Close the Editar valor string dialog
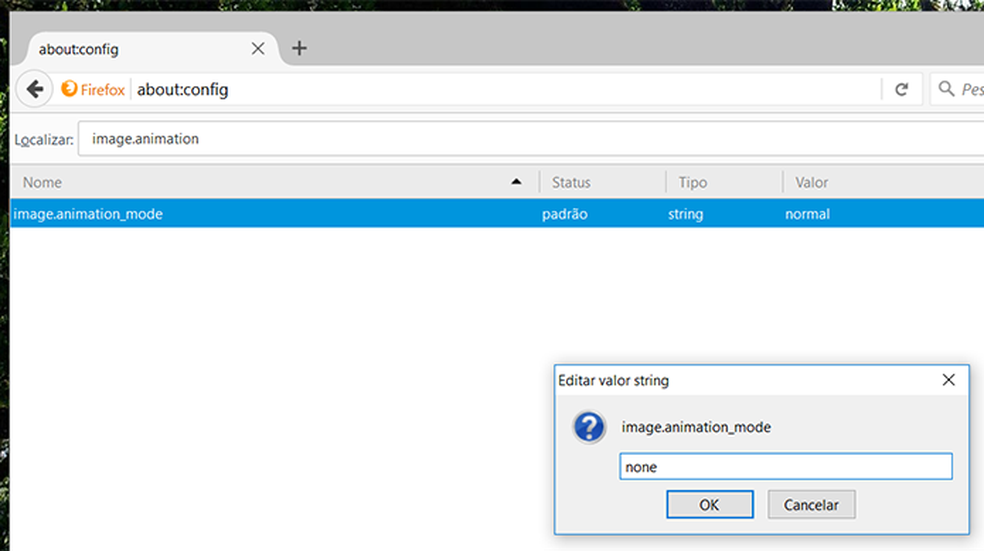 click(948, 380)
